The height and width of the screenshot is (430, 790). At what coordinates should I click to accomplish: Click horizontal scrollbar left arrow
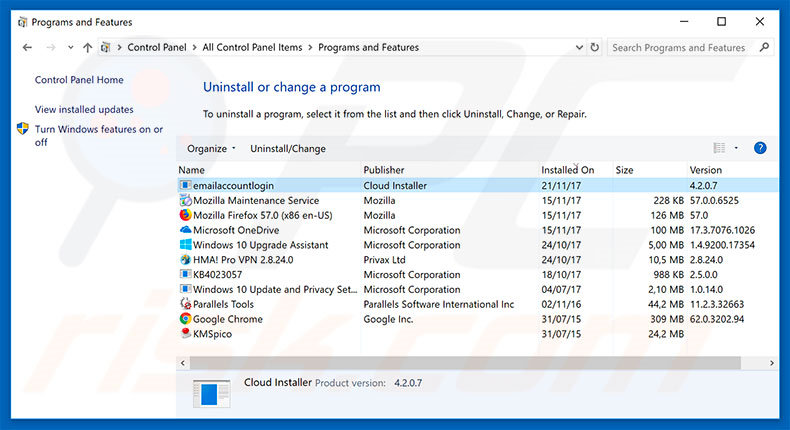pos(182,363)
